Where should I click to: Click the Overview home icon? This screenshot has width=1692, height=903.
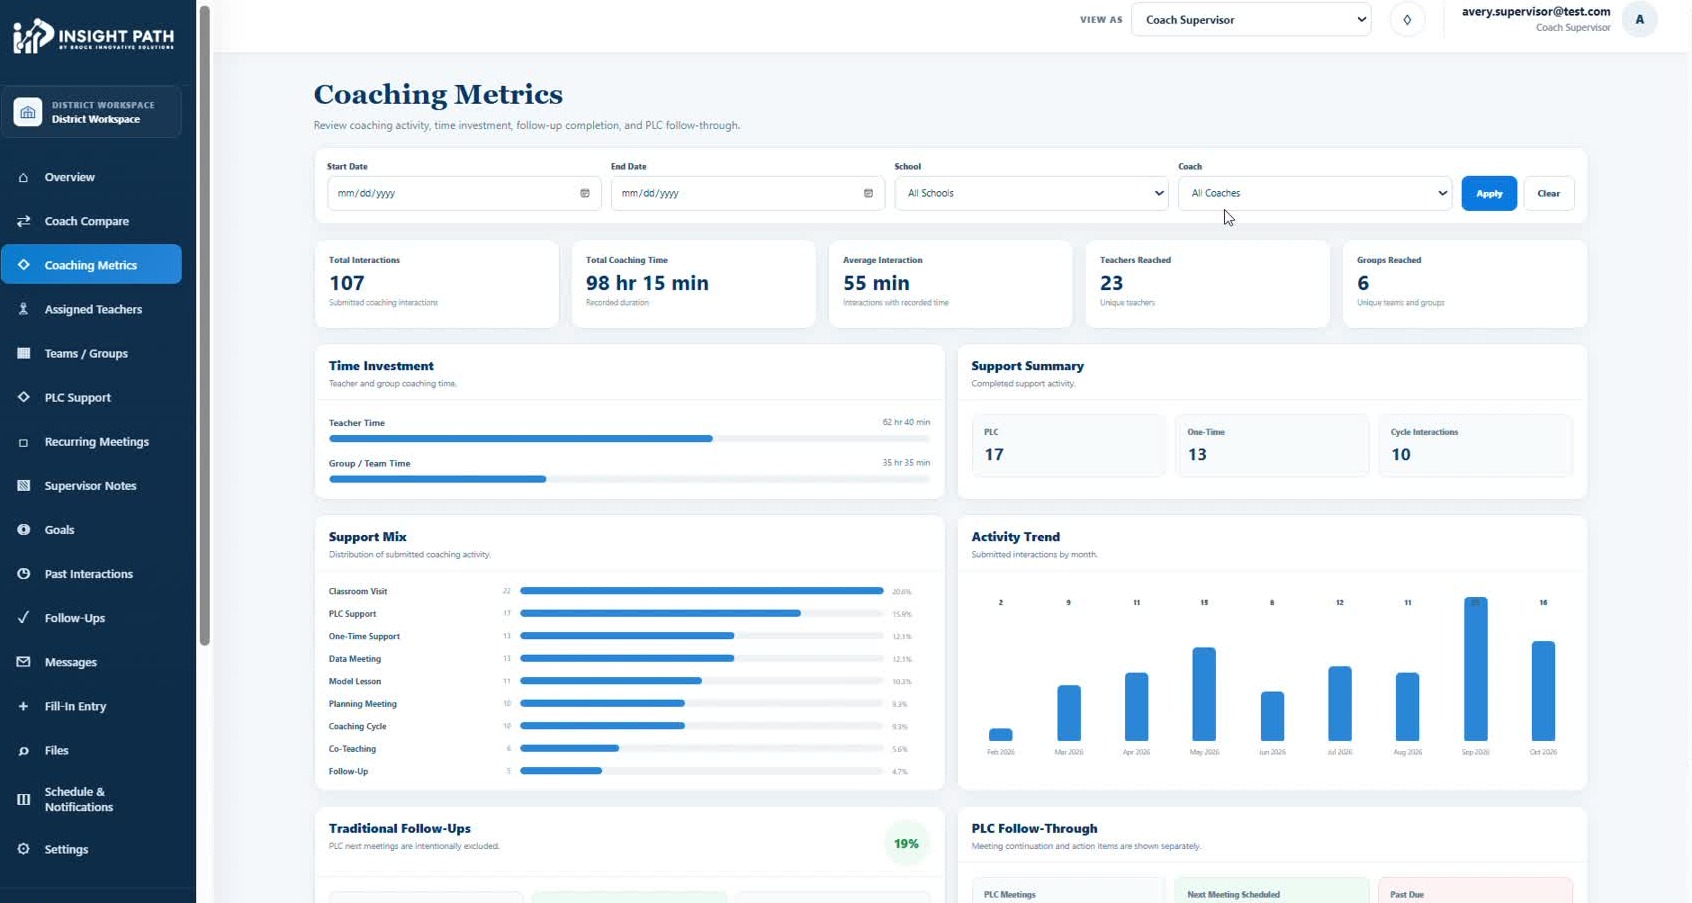coord(23,177)
